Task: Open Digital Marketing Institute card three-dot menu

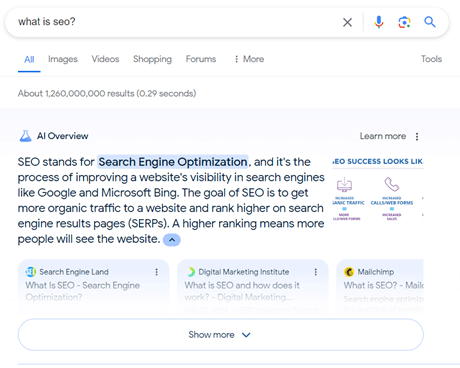Action: coord(315,272)
